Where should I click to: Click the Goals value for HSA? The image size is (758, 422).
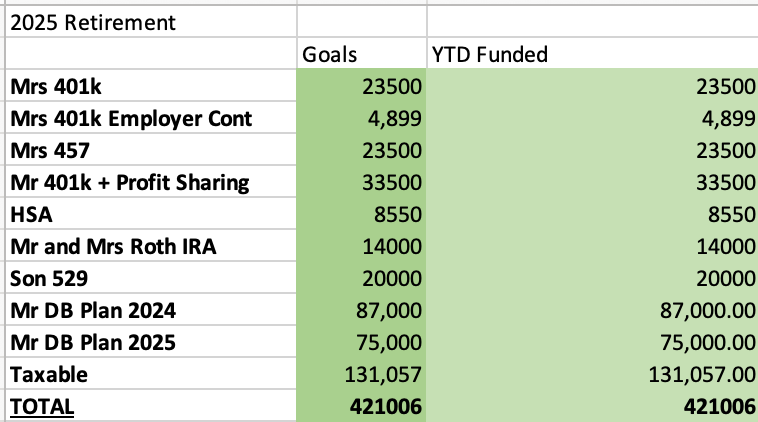362,215
